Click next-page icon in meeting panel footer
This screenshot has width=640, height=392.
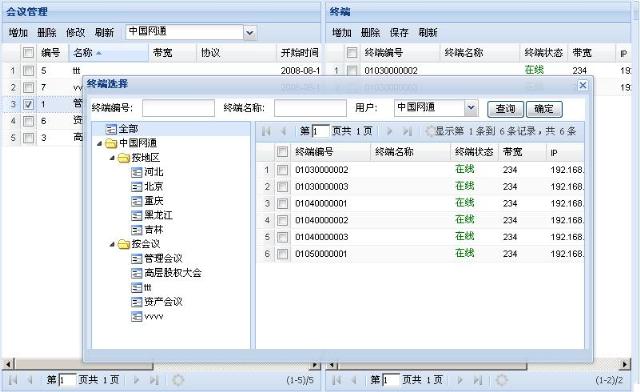pos(136,380)
